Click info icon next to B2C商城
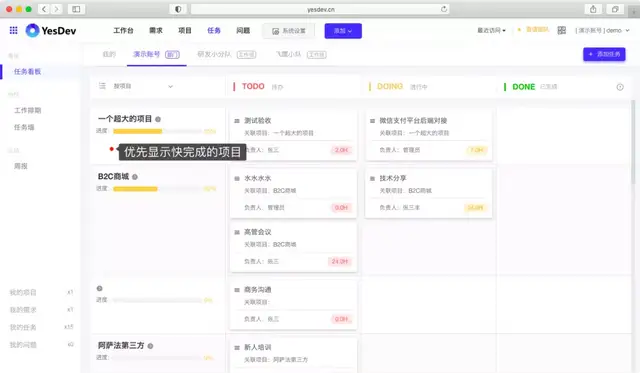Viewport: 640px width, 373px height. [x=135, y=177]
